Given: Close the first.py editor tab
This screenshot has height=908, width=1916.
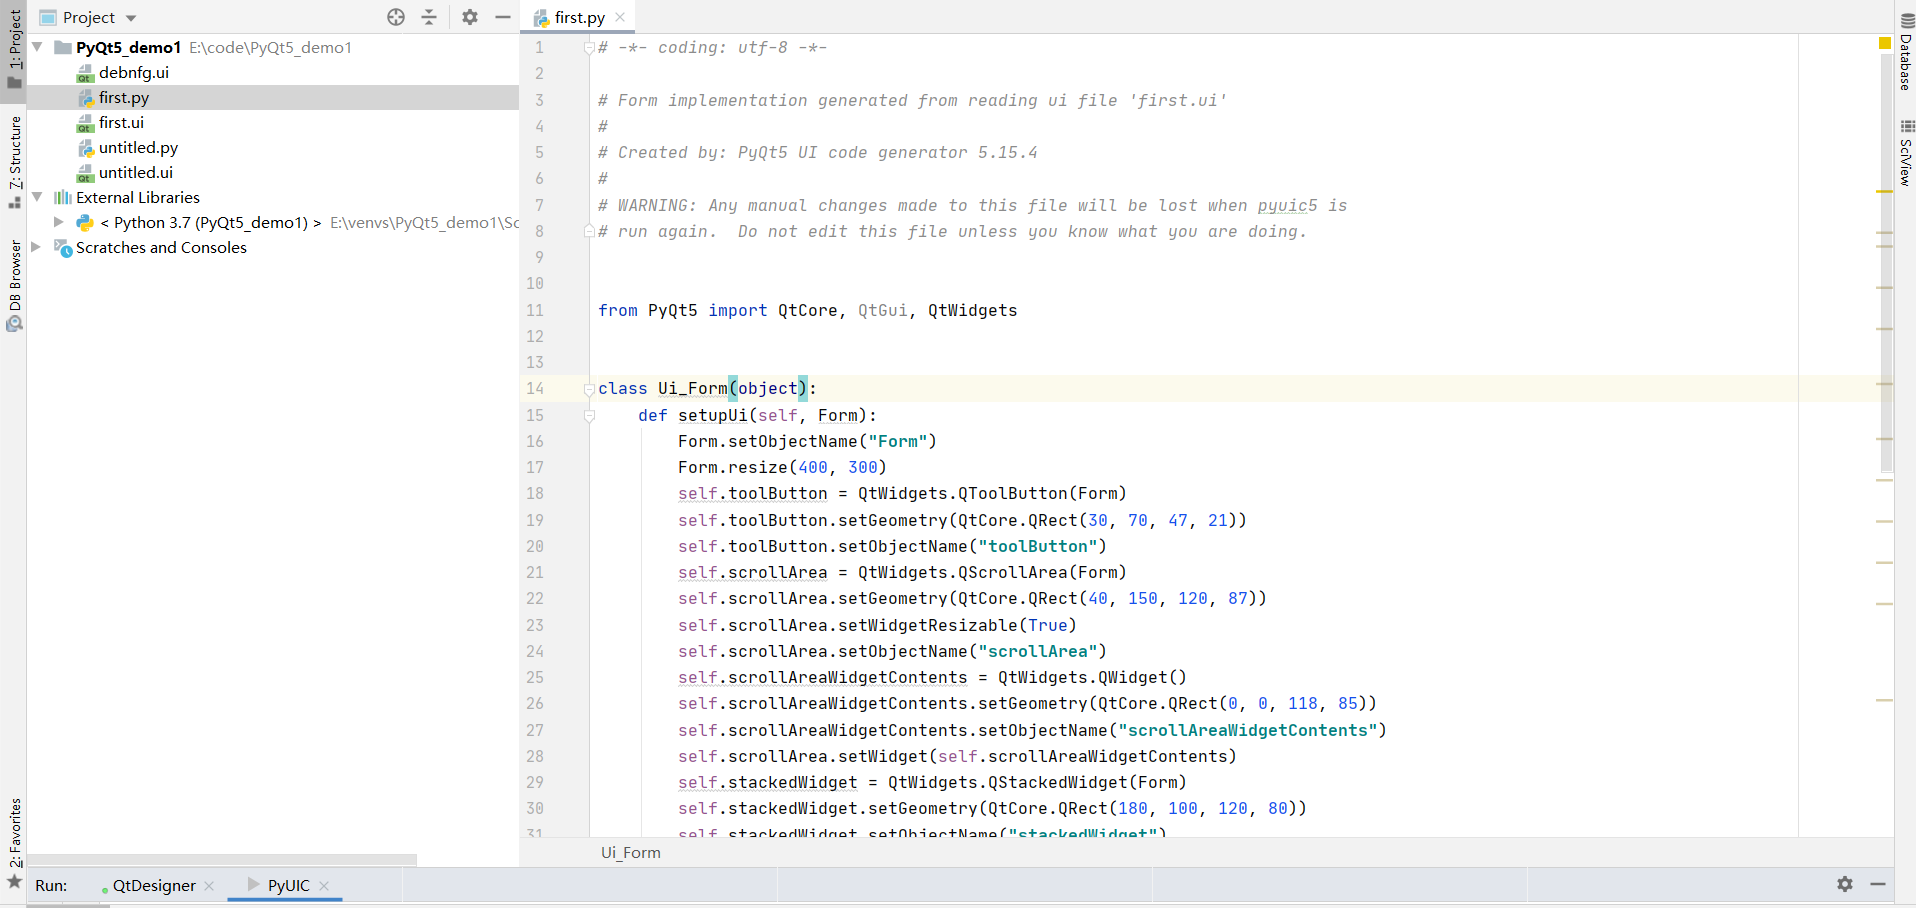Looking at the screenshot, I should pyautogui.click(x=620, y=17).
